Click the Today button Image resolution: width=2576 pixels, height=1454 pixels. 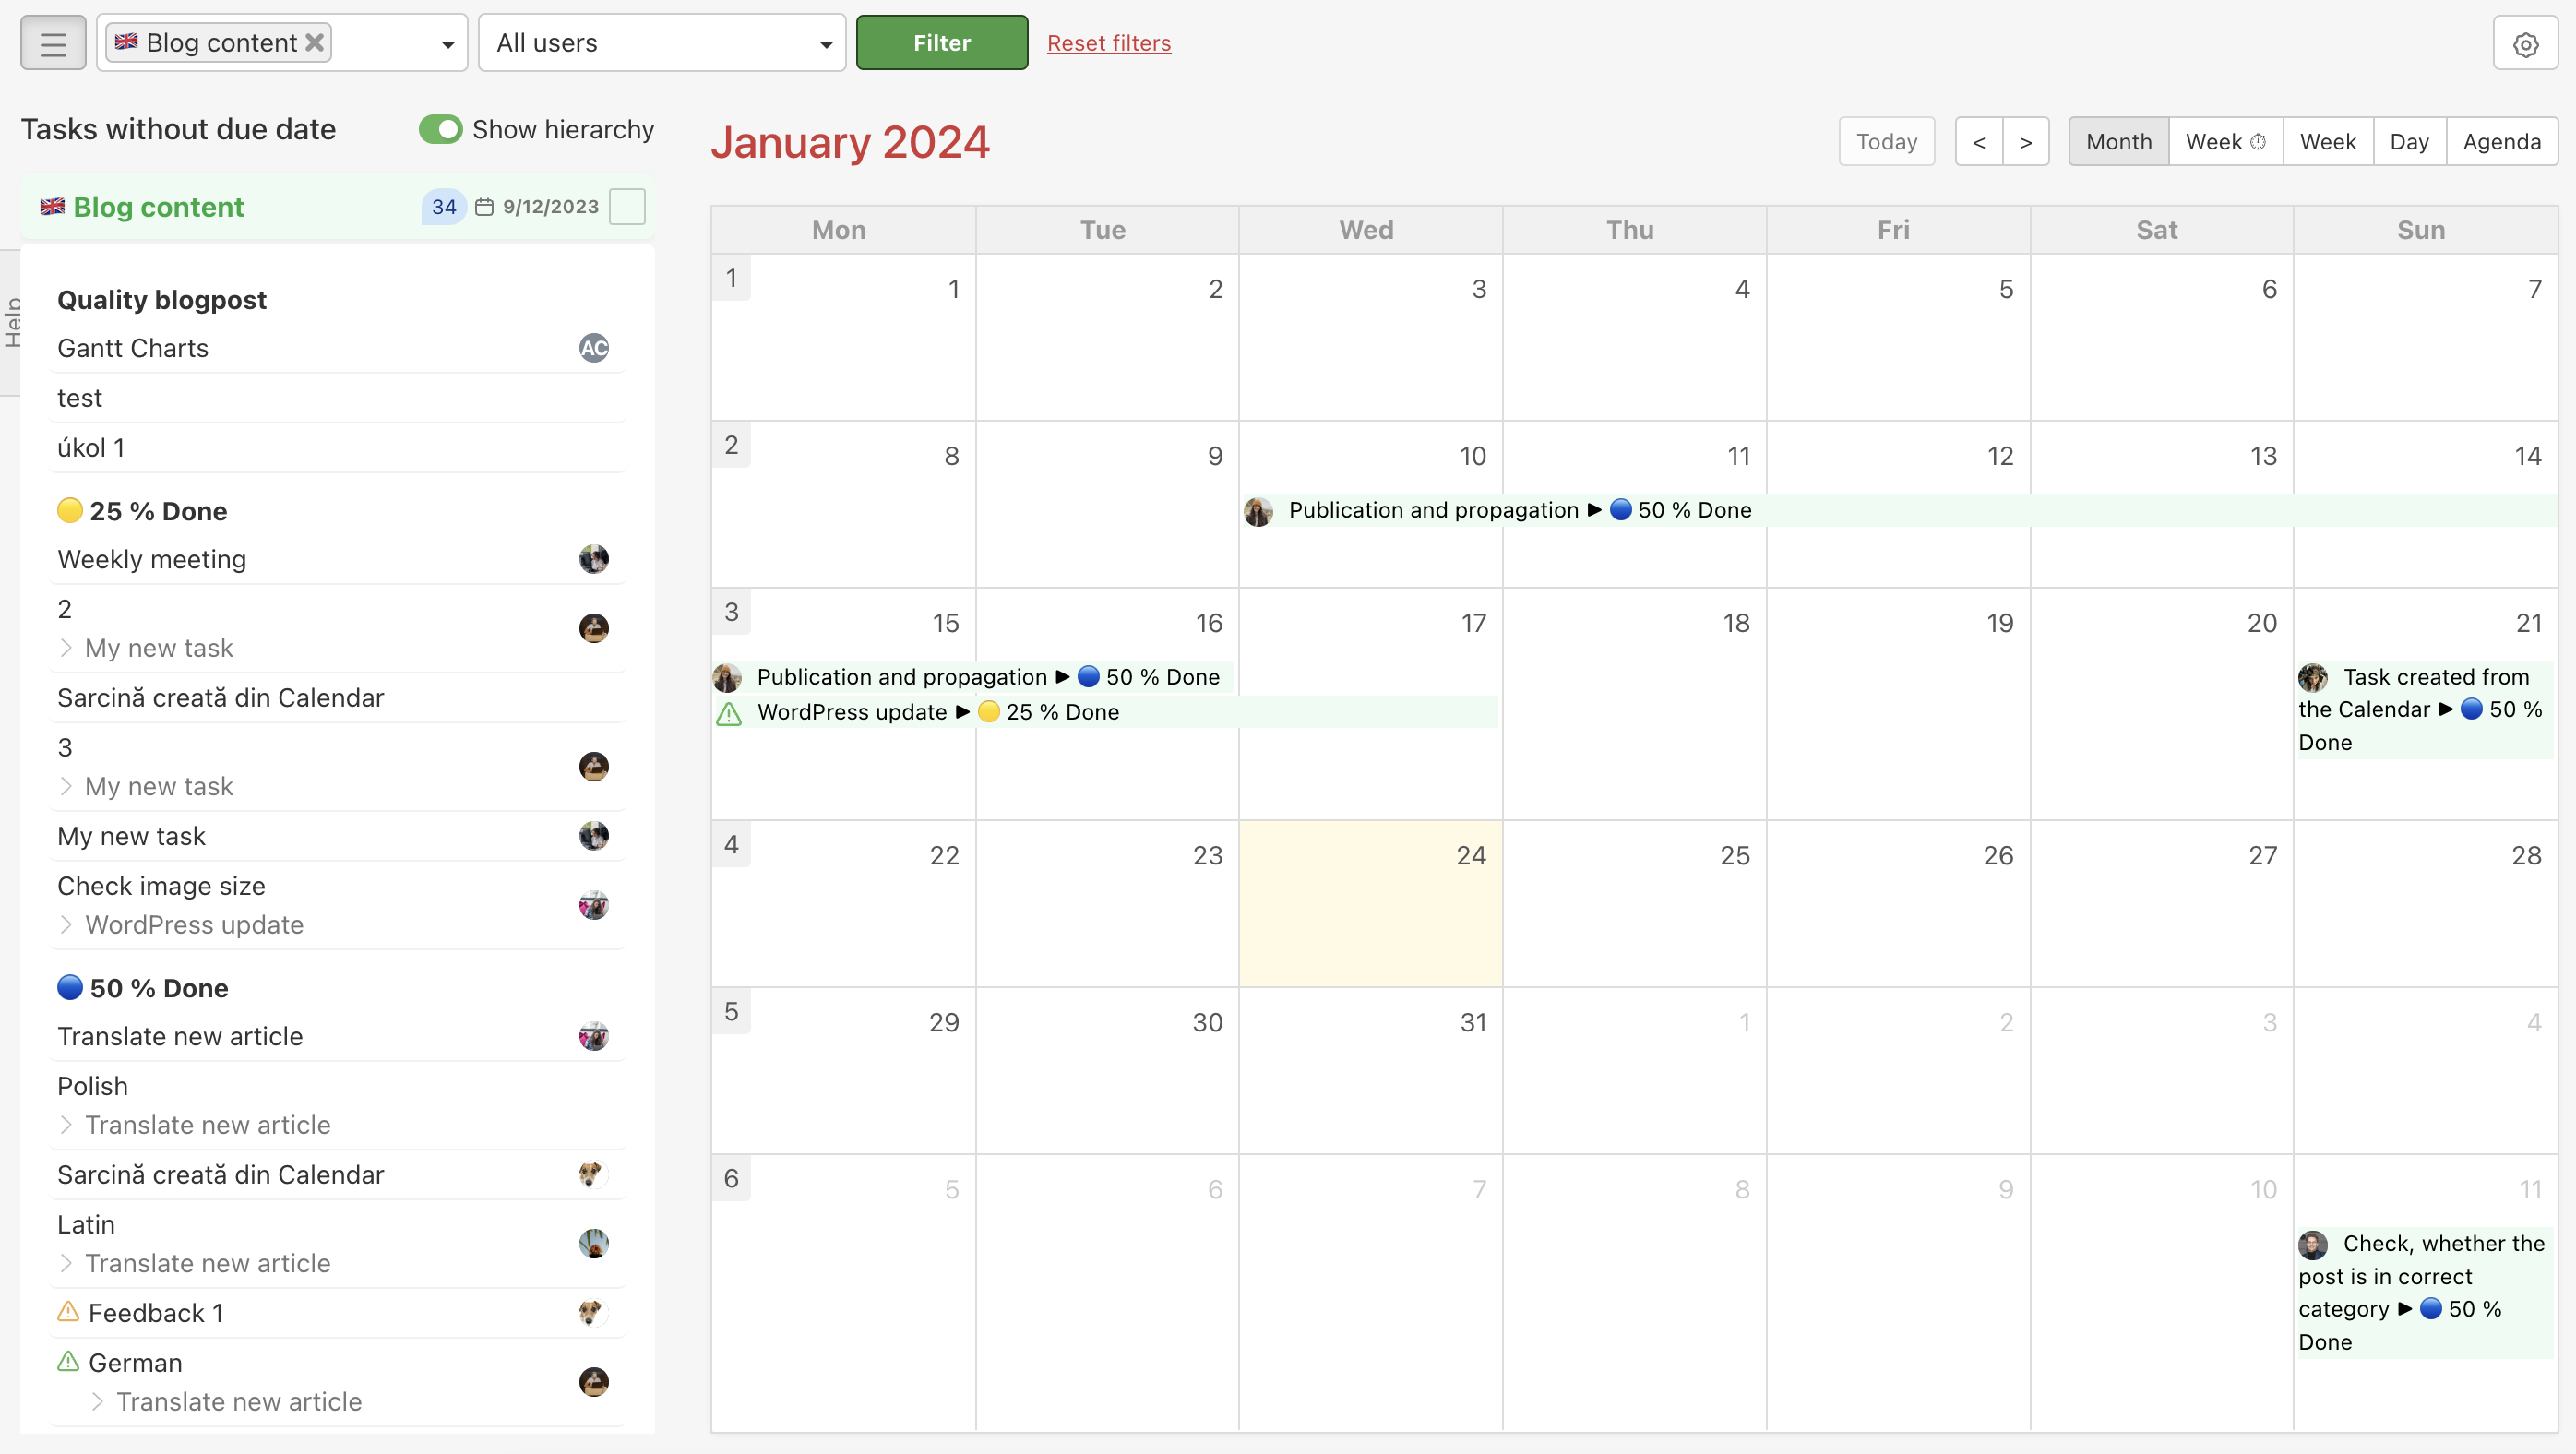click(x=1886, y=139)
